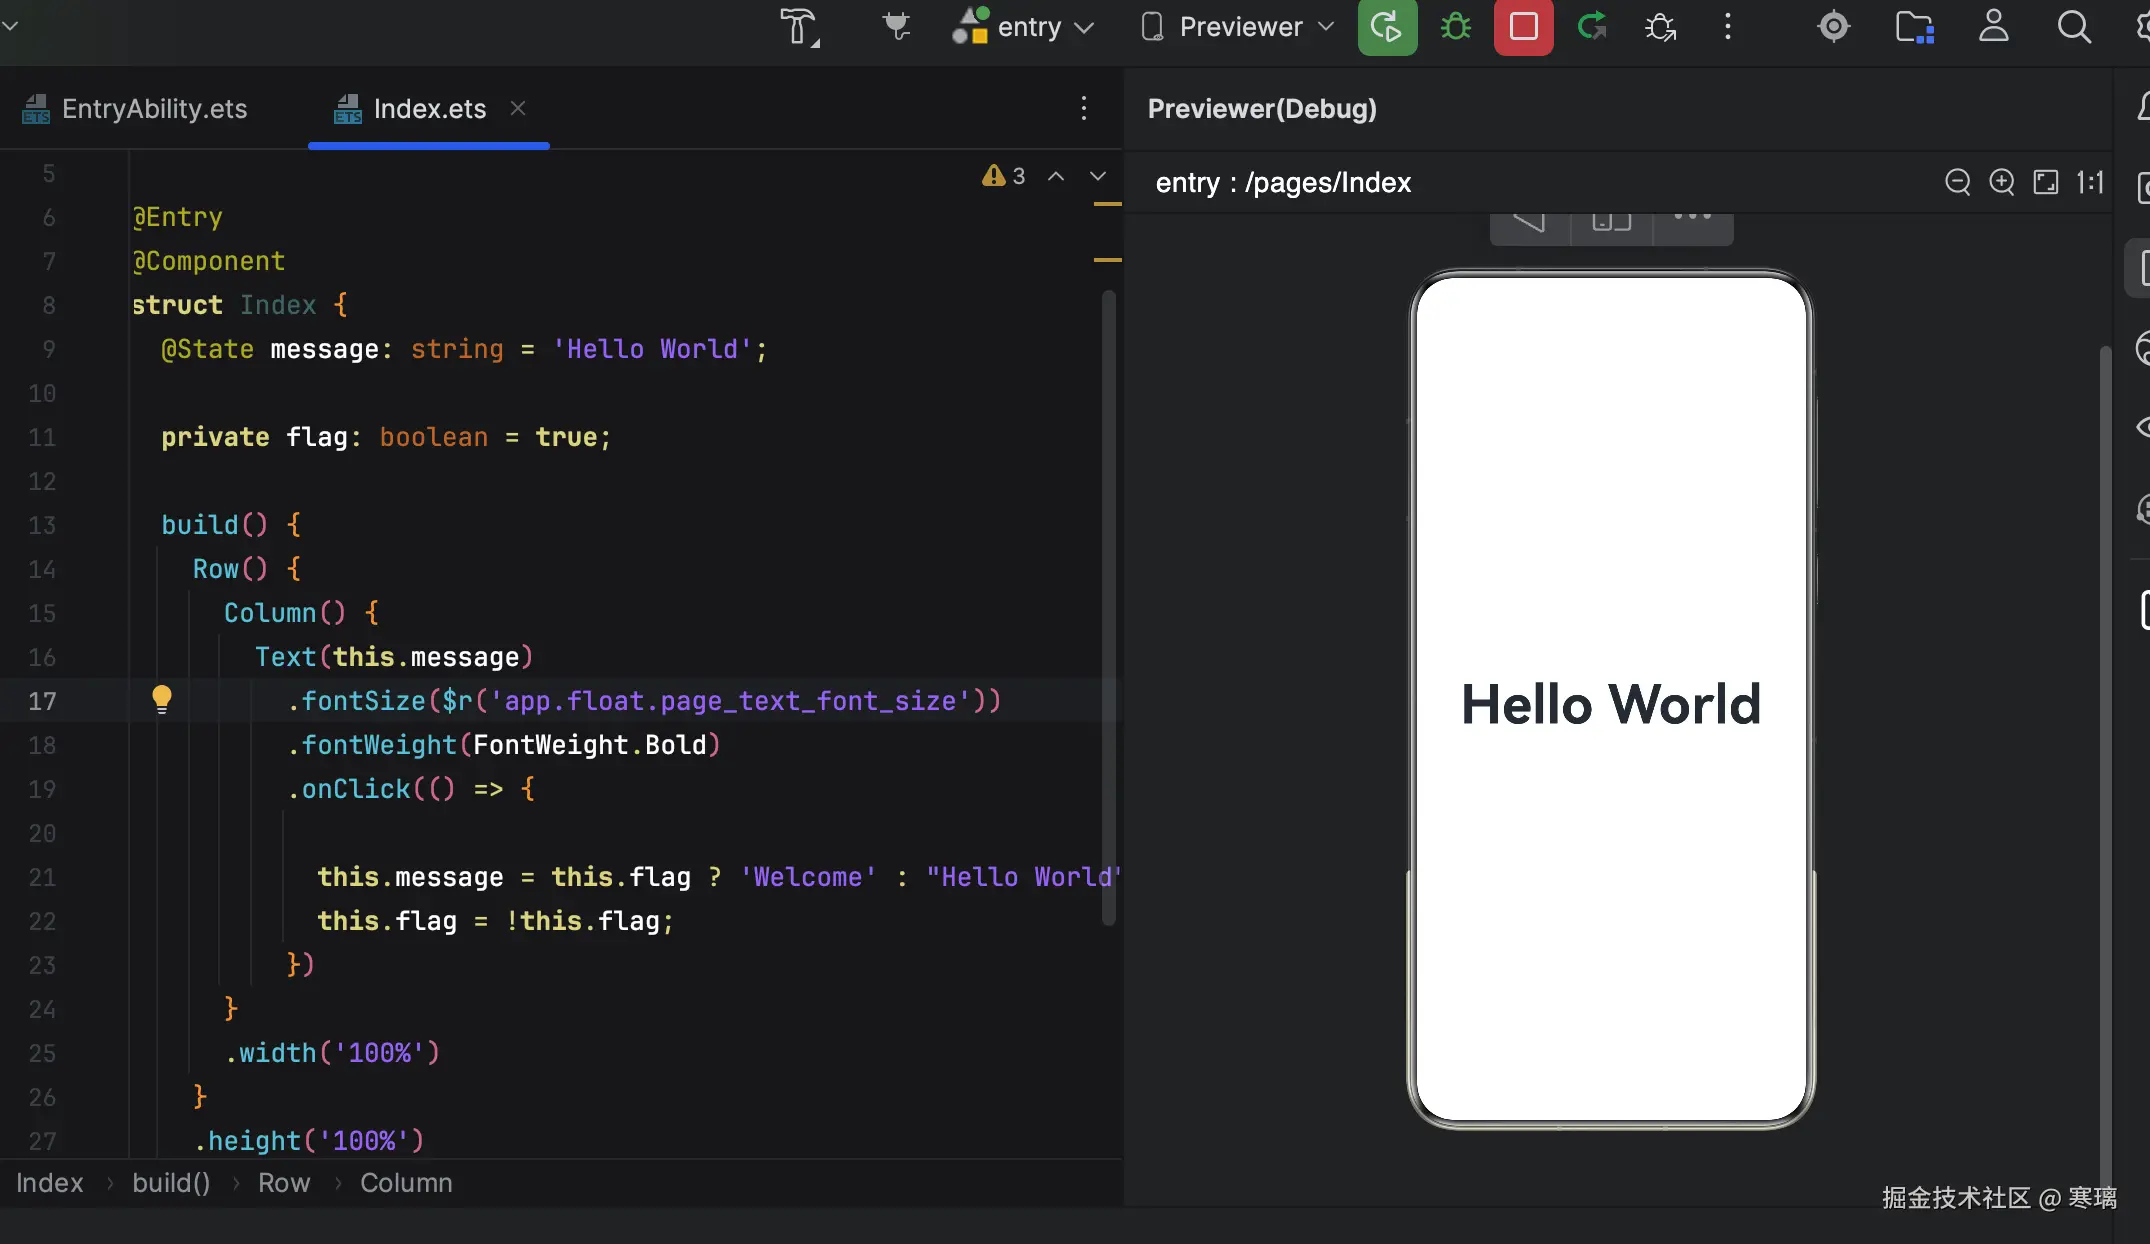Image resolution: width=2150 pixels, height=1244 pixels.
Task: Click the green Run entry button
Action: (1387, 27)
